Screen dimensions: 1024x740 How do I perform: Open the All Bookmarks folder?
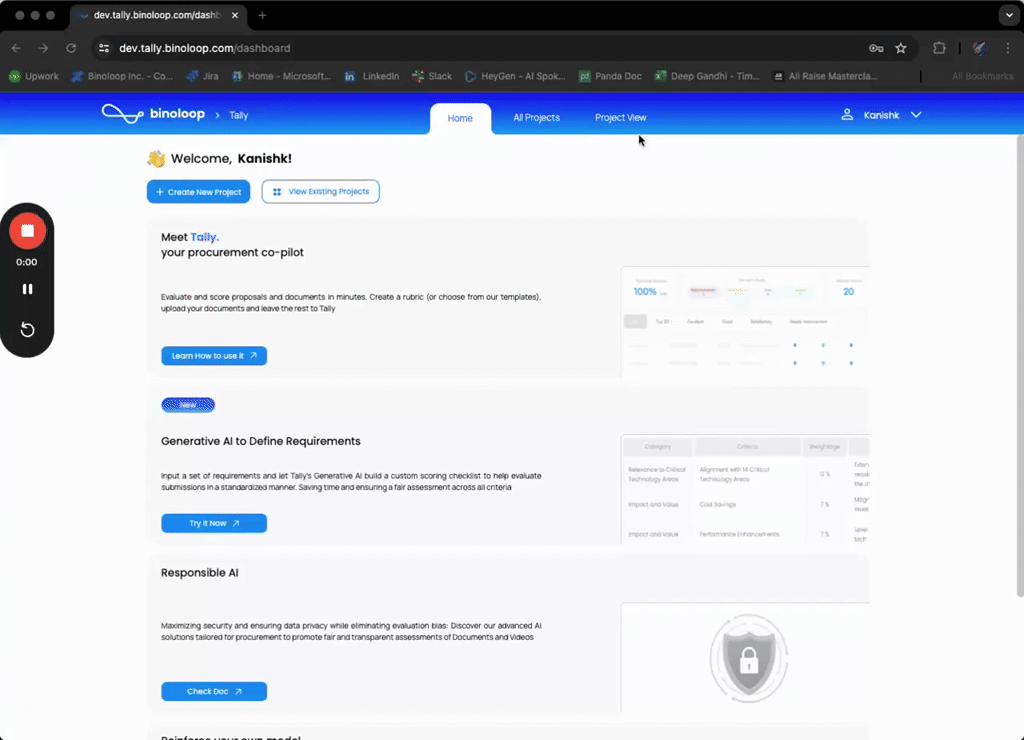[x=982, y=76]
